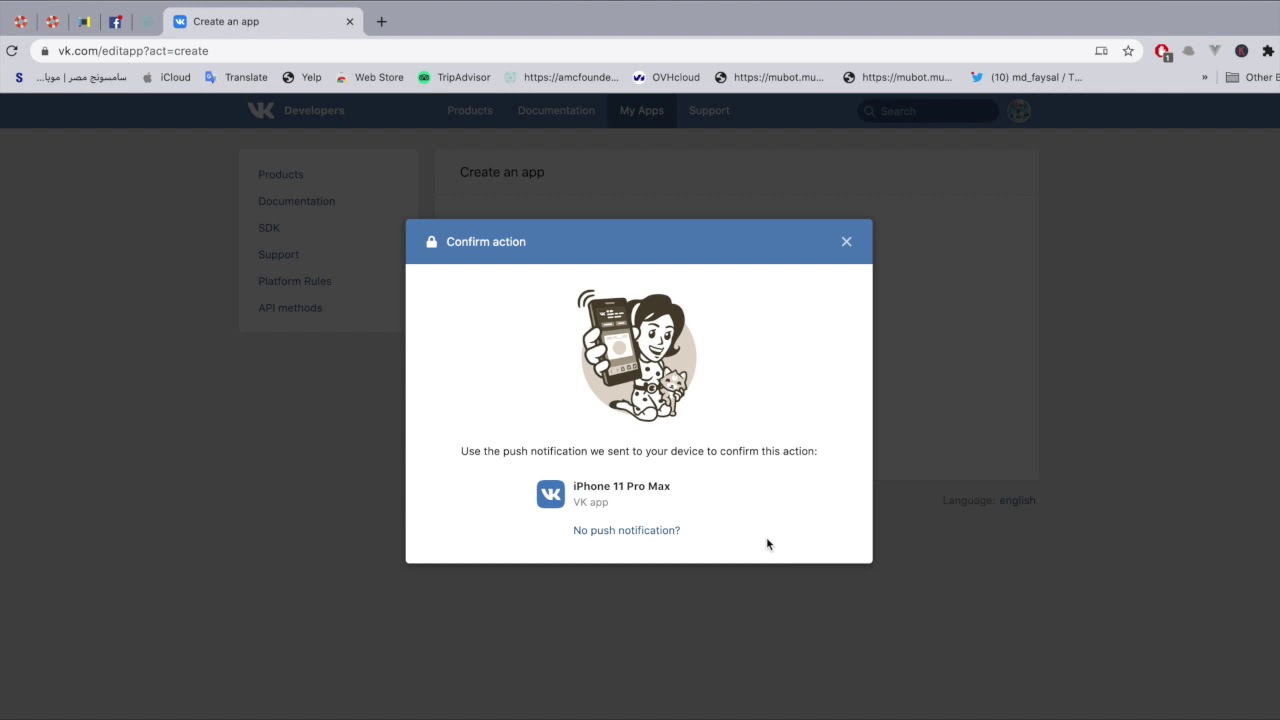This screenshot has width=1280, height=720.
Task: Click the No push notification? link
Action: (626, 530)
